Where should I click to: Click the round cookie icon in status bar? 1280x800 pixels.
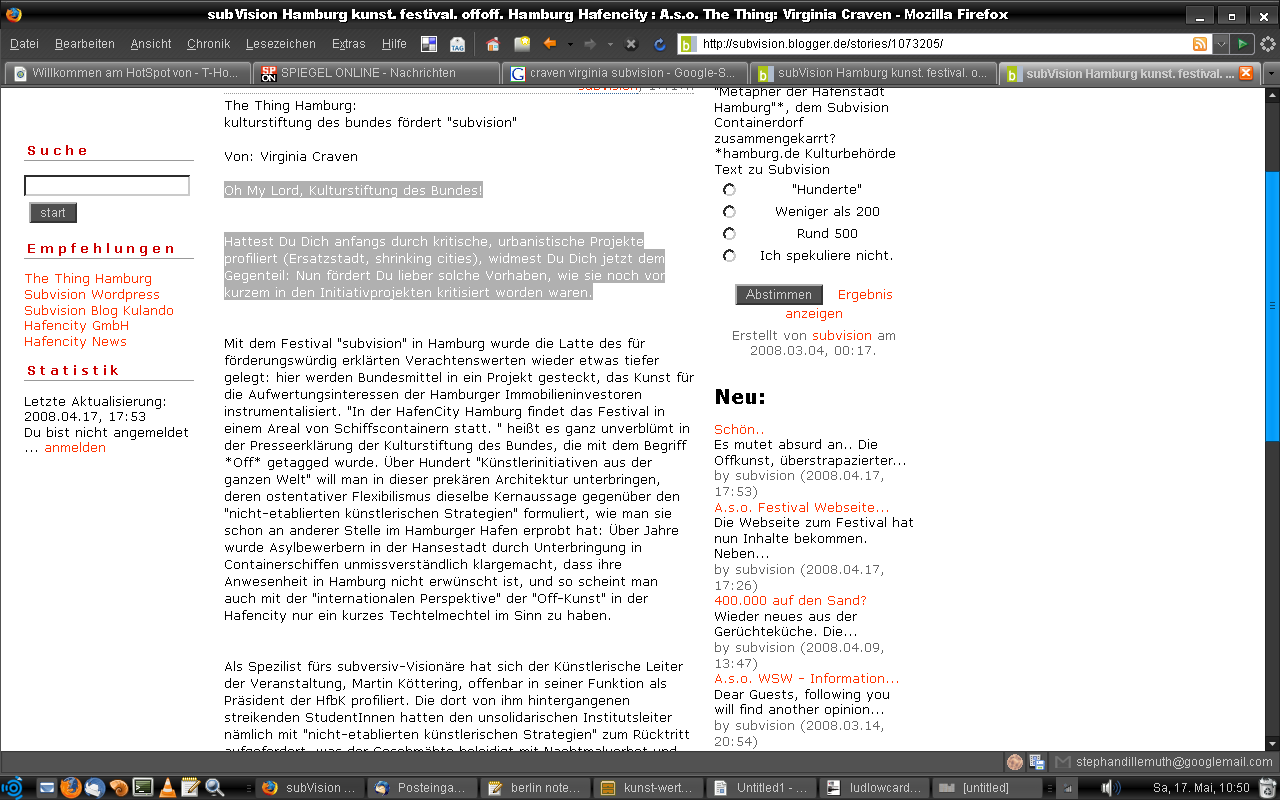tap(1015, 762)
